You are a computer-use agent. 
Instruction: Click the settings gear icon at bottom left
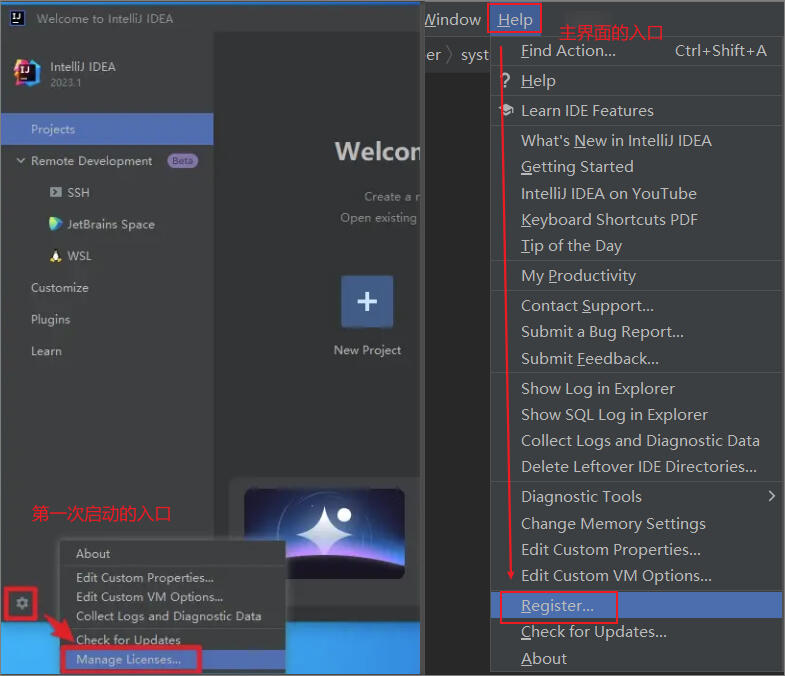[22, 603]
